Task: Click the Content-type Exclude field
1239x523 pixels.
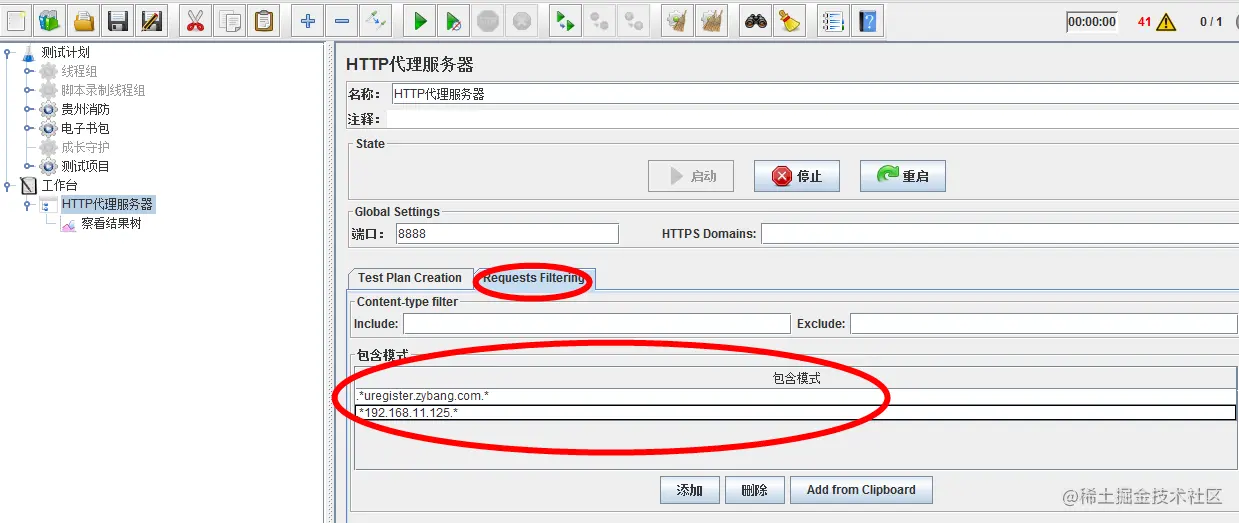Action: pos(1044,324)
